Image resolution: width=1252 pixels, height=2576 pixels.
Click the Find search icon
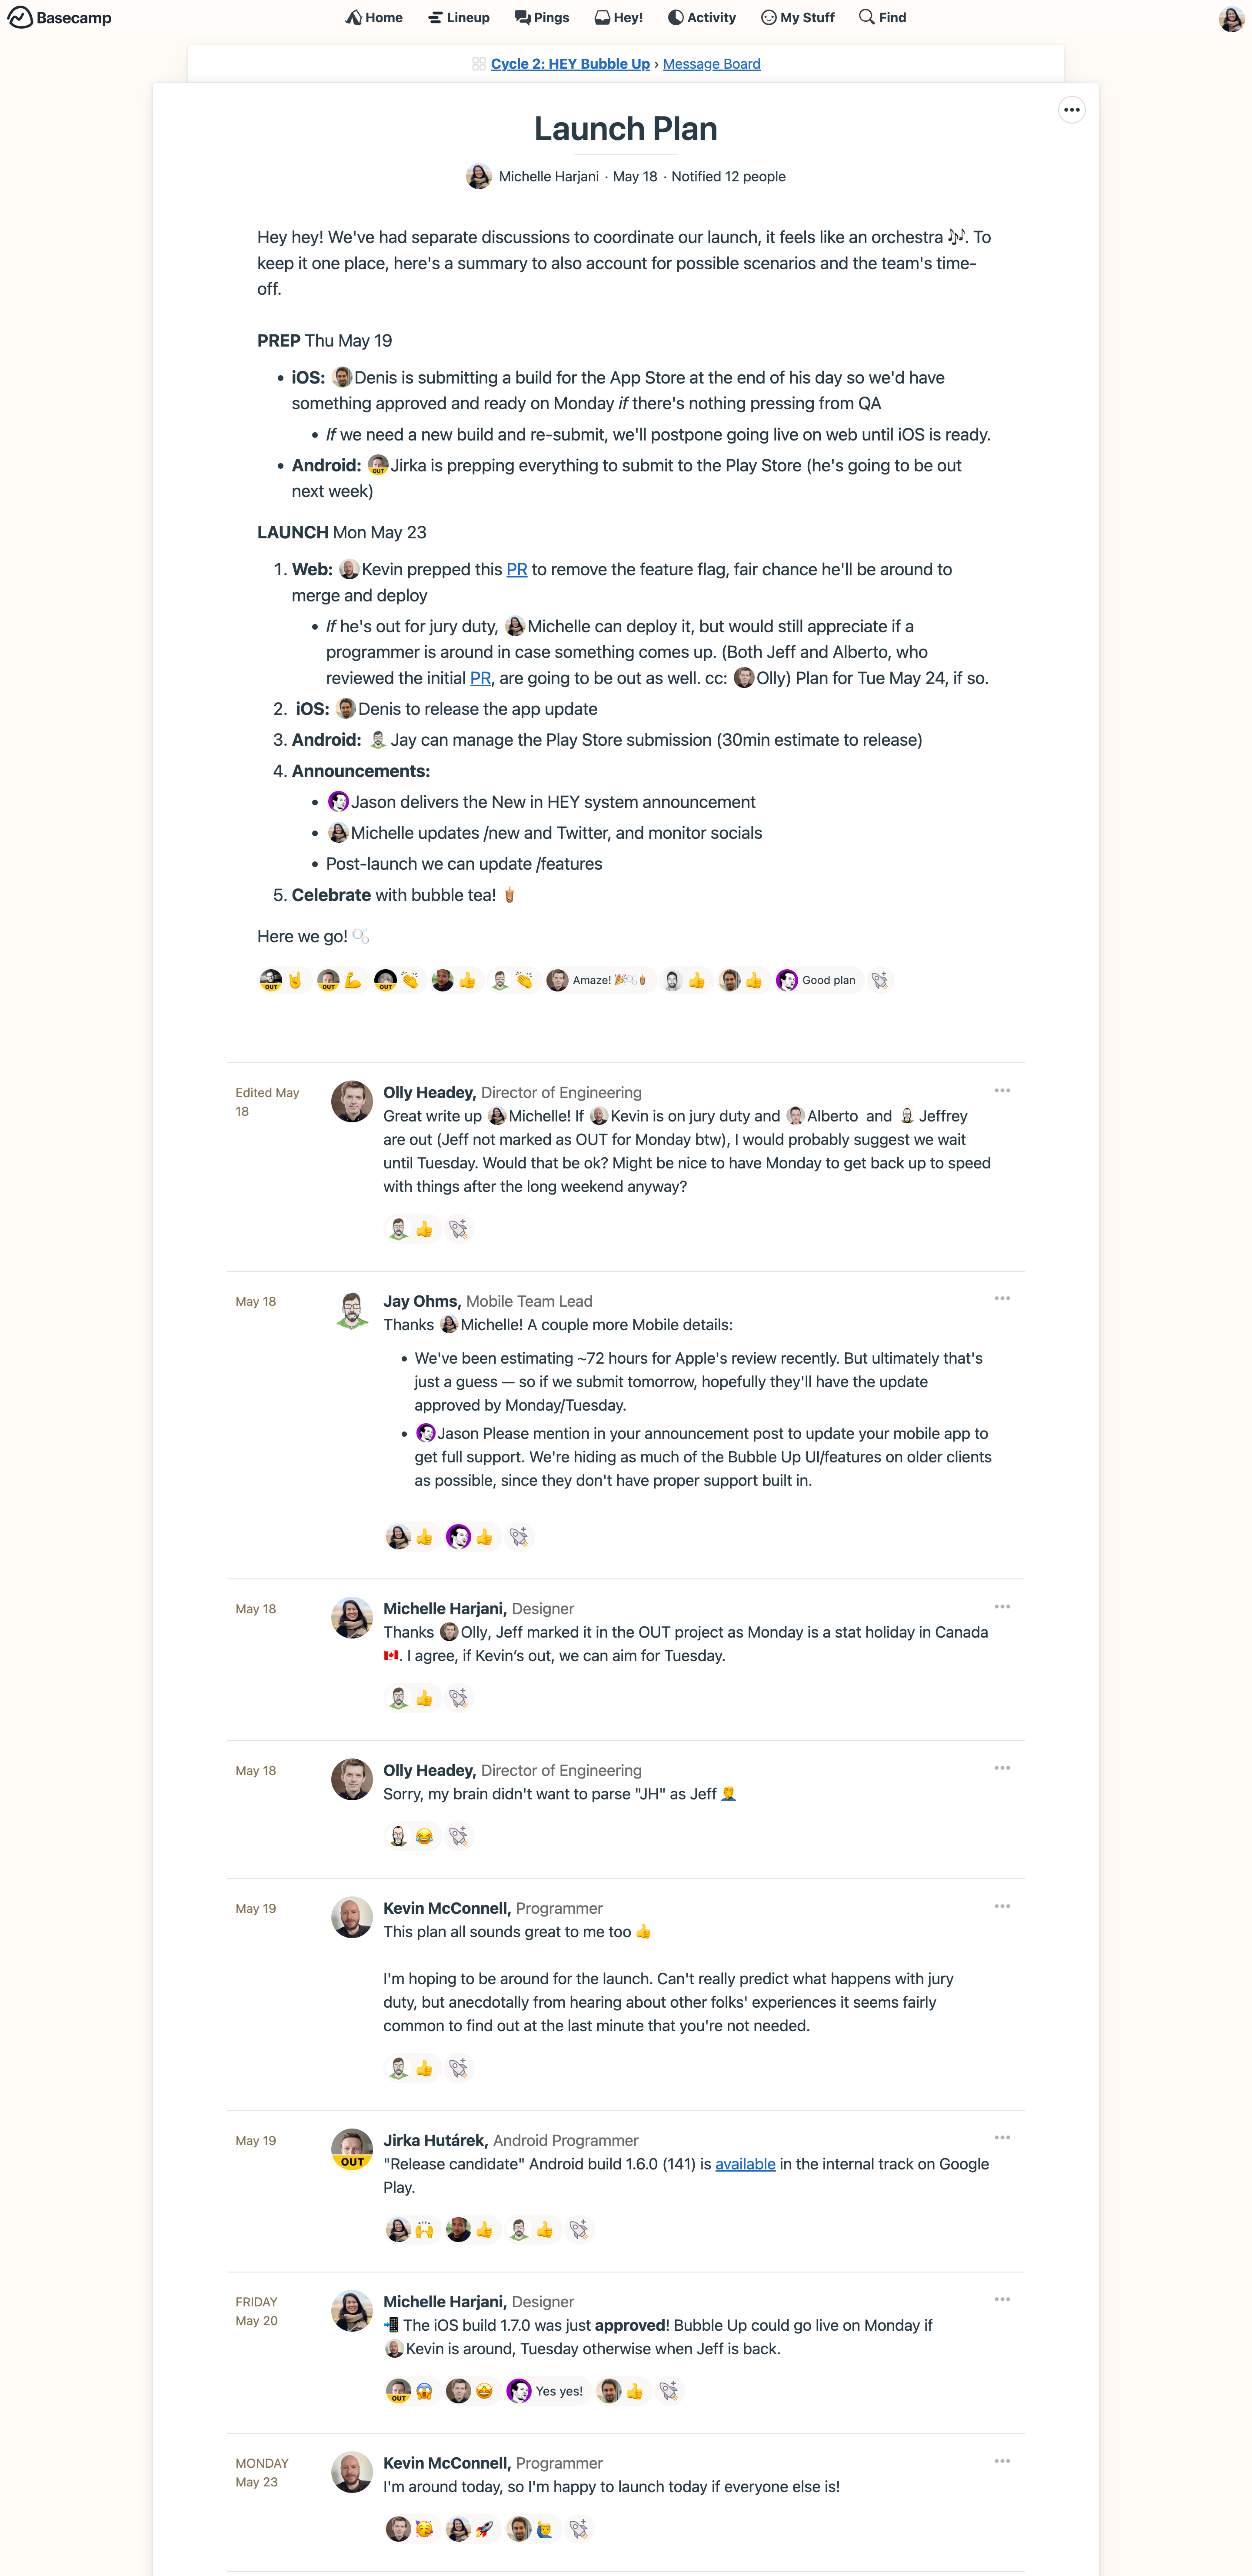867,17
